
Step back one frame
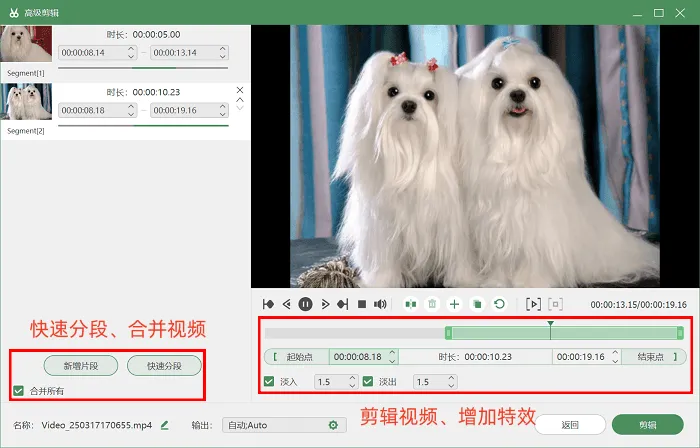point(287,304)
